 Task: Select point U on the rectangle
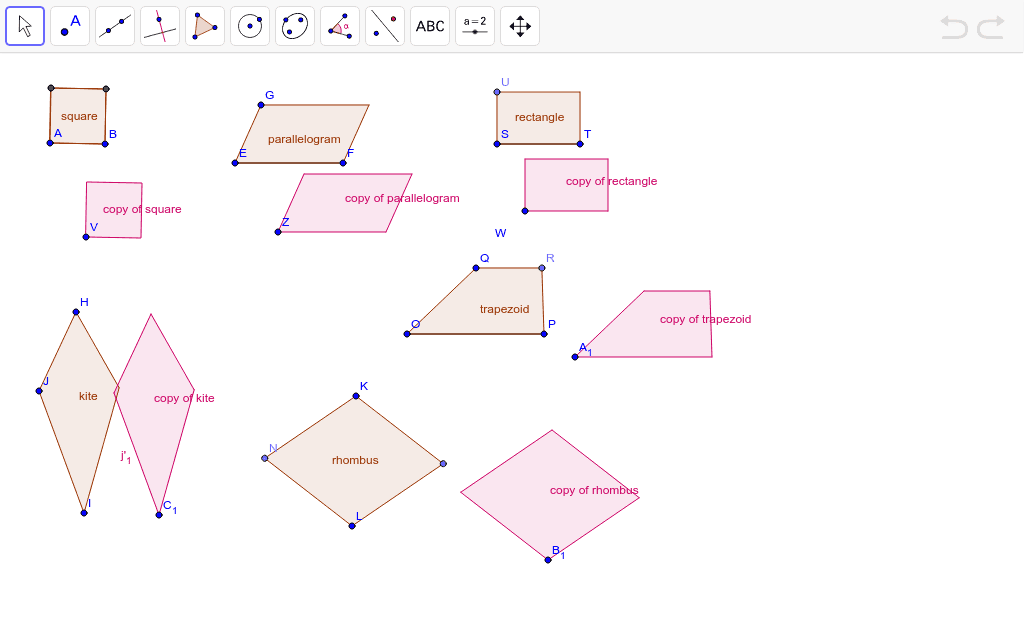click(x=497, y=92)
